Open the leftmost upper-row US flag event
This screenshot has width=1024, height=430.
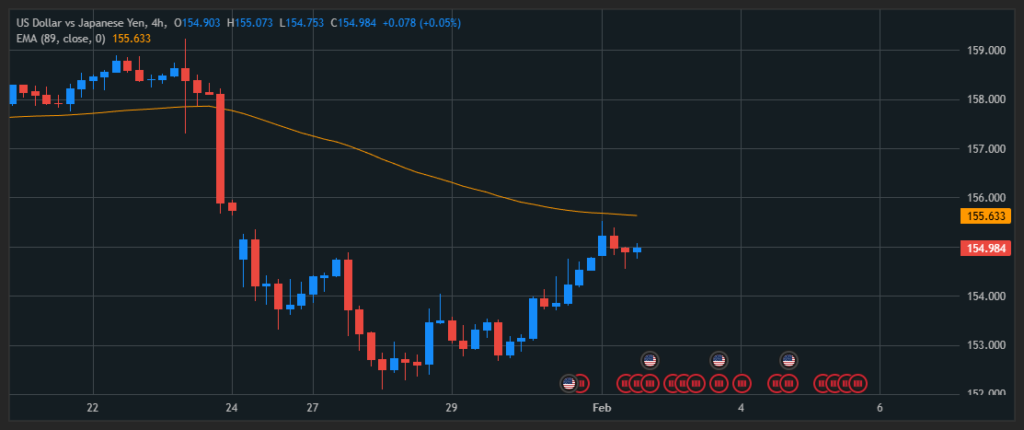click(x=649, y=360)
